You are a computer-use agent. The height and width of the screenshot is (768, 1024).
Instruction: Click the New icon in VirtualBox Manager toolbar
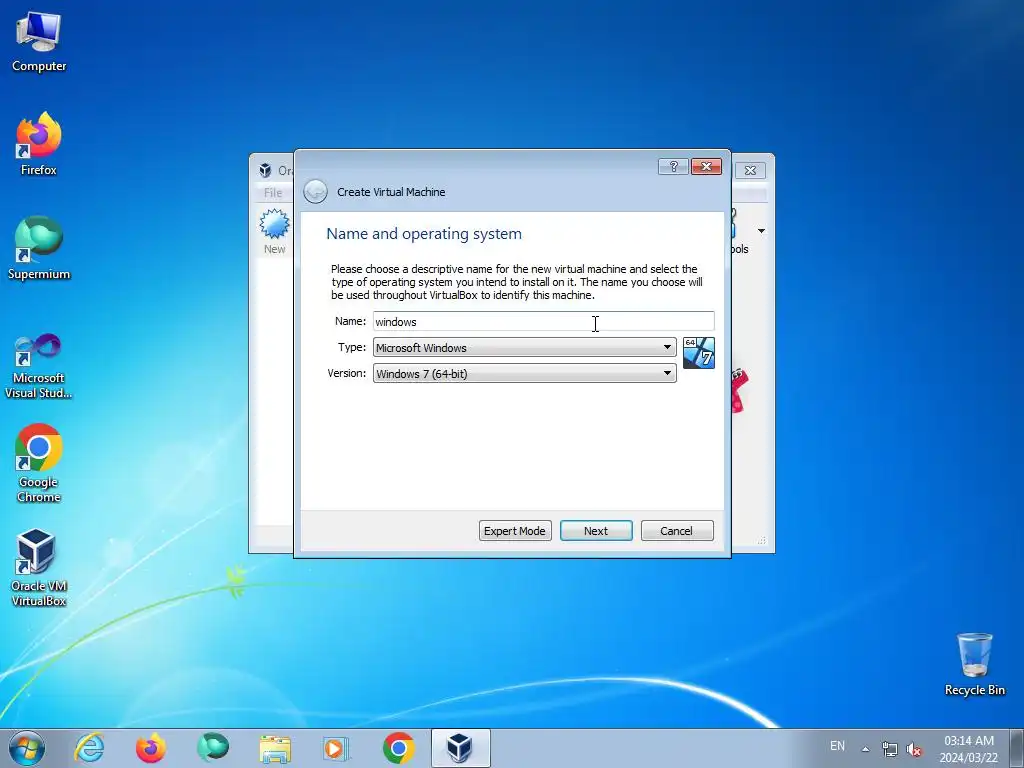point(274,232)
